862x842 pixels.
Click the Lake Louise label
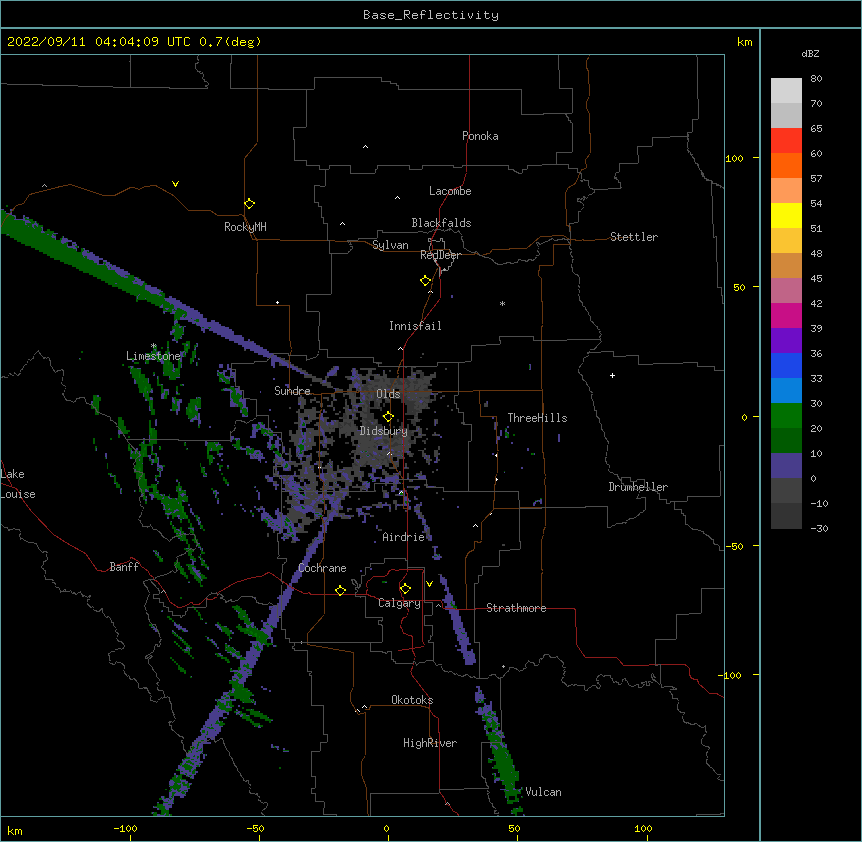point(18,484)
